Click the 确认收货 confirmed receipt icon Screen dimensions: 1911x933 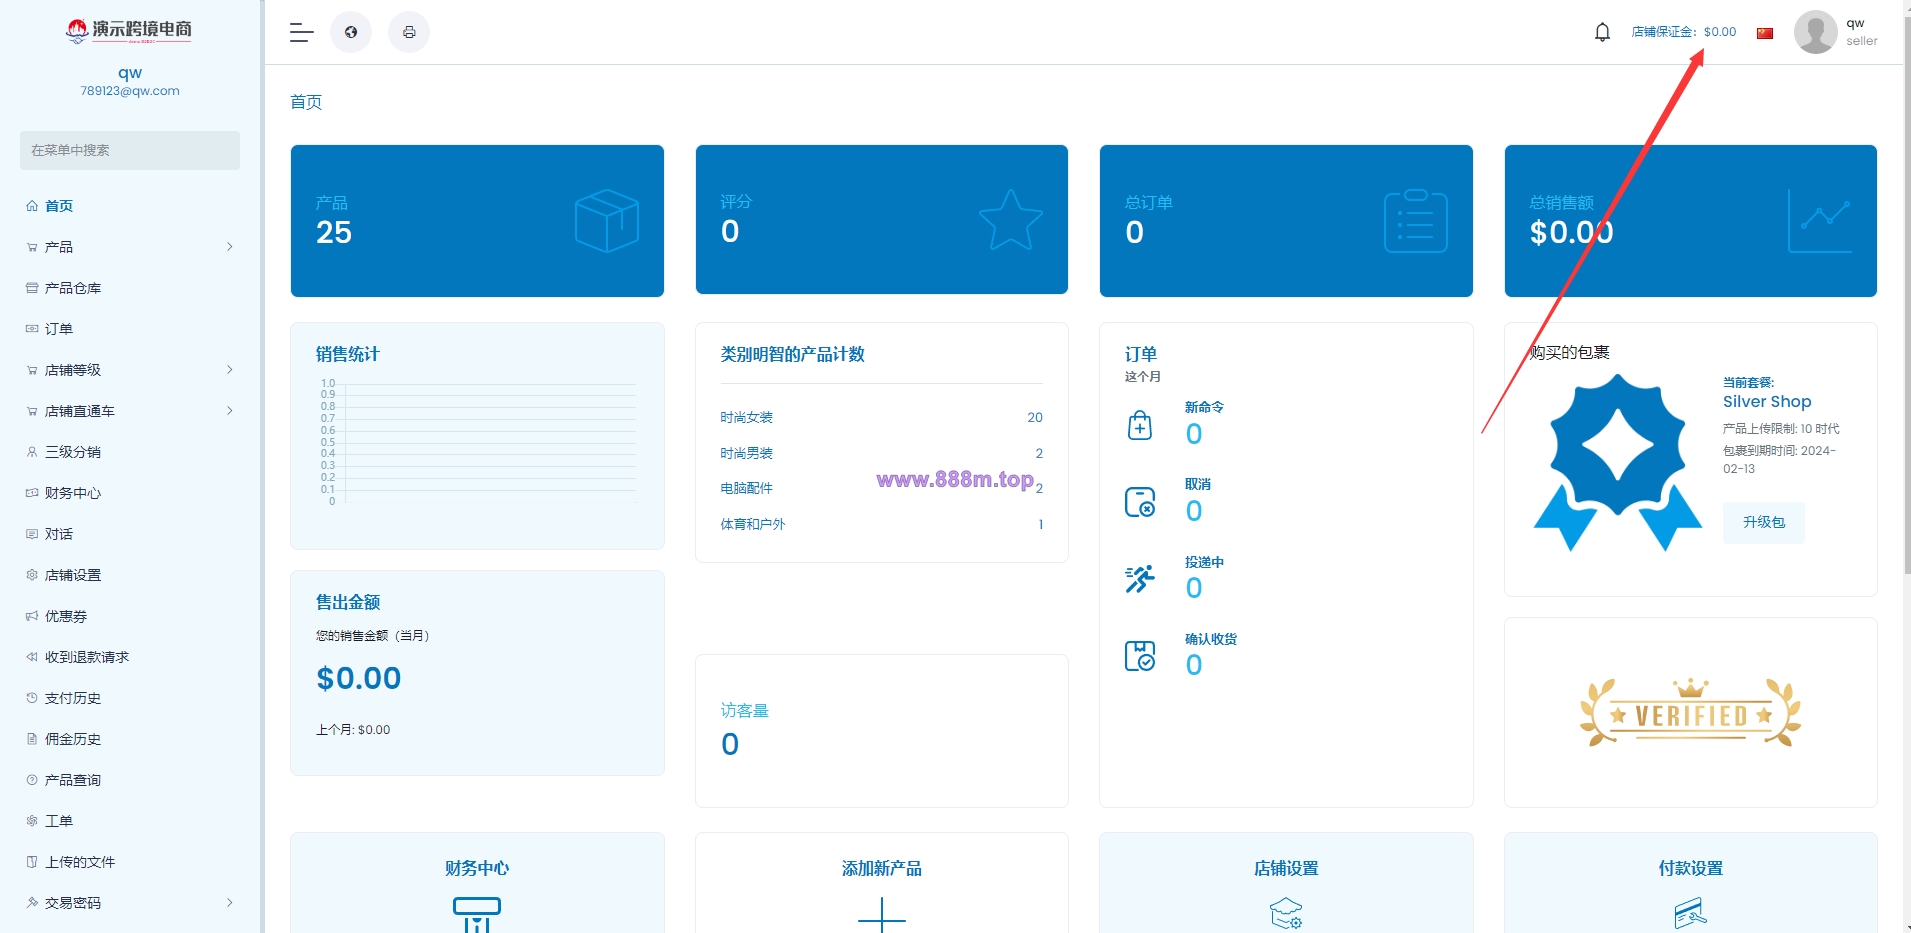1140,656
